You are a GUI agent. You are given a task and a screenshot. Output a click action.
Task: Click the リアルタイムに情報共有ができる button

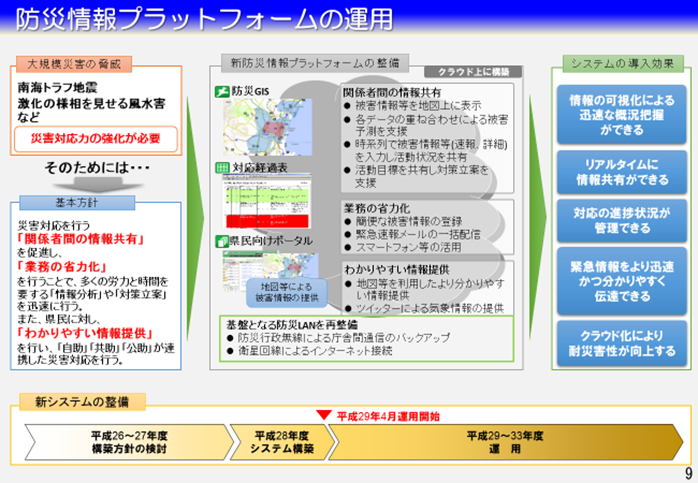click(622, 170)
